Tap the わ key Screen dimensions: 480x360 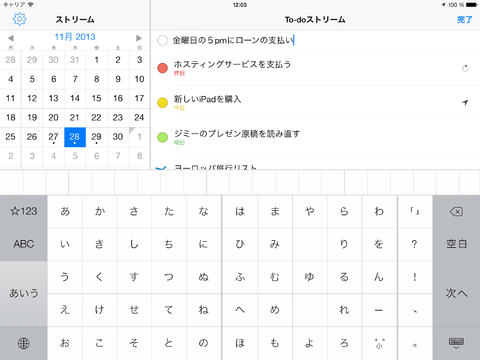[379, 211]
